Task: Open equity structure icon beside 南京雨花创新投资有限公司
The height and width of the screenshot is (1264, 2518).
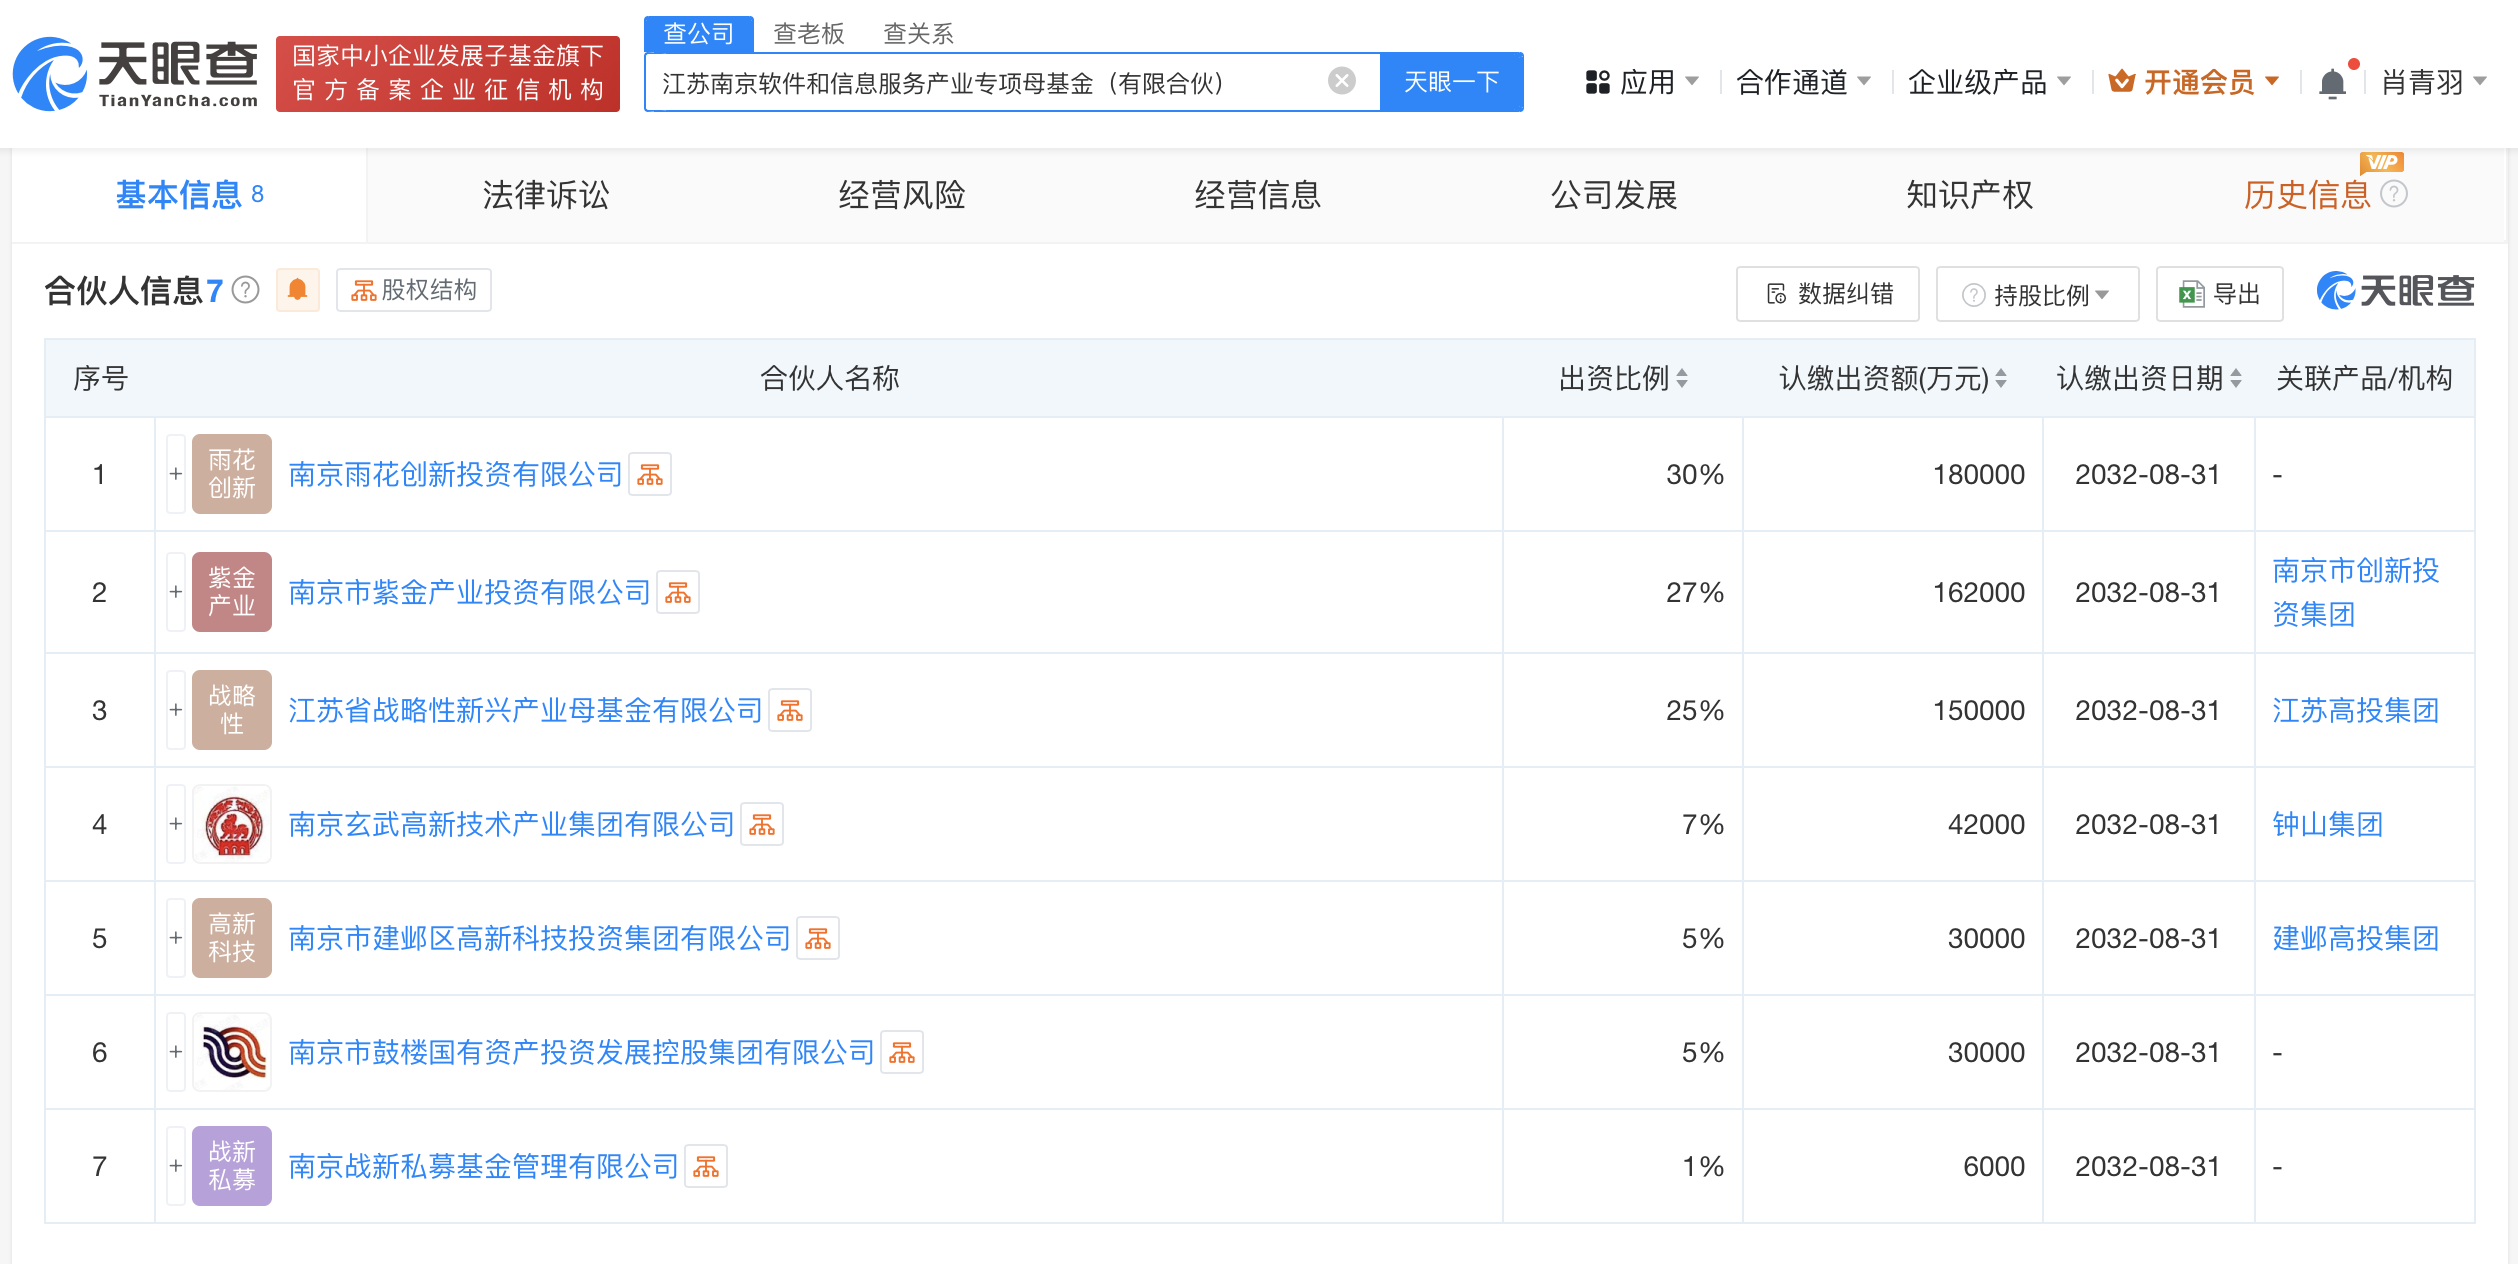Action: pos(651,474)
